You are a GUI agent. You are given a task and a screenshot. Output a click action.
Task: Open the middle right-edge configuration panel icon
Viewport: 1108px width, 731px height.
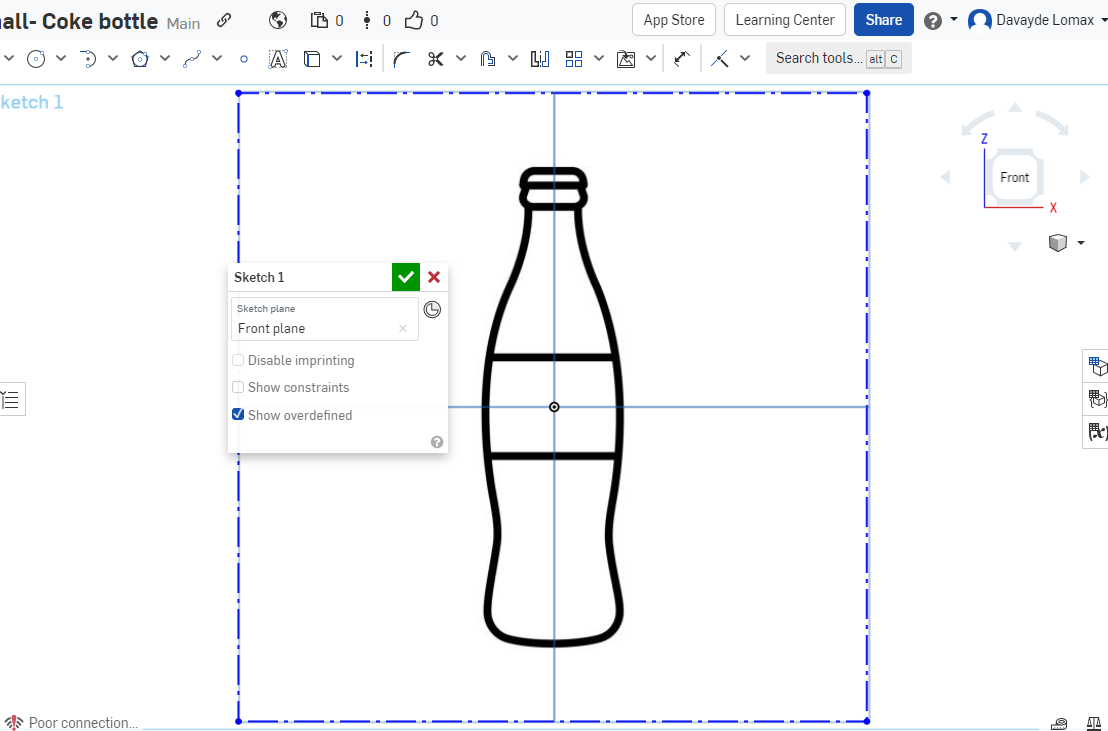1097,399
